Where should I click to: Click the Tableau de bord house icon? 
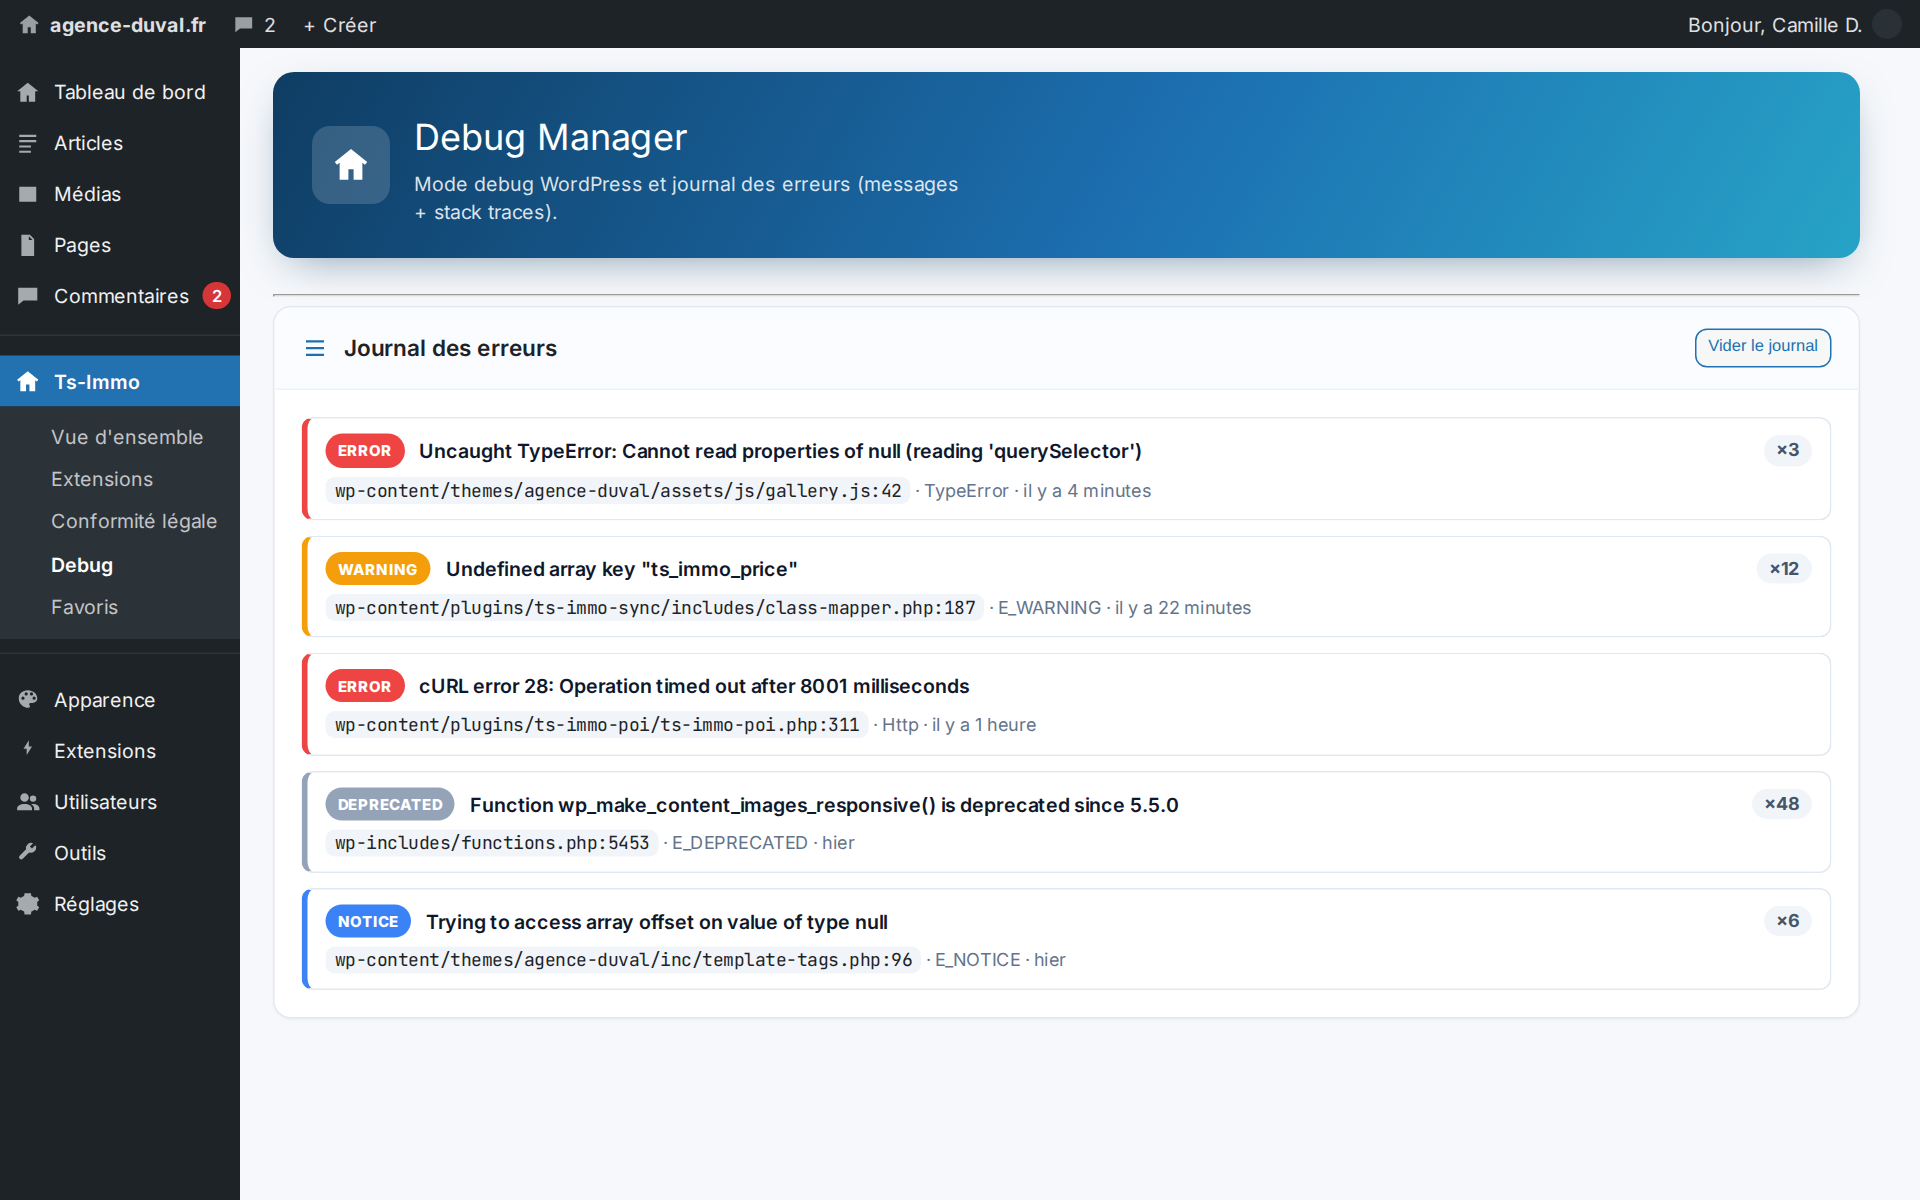click(28, 92)
